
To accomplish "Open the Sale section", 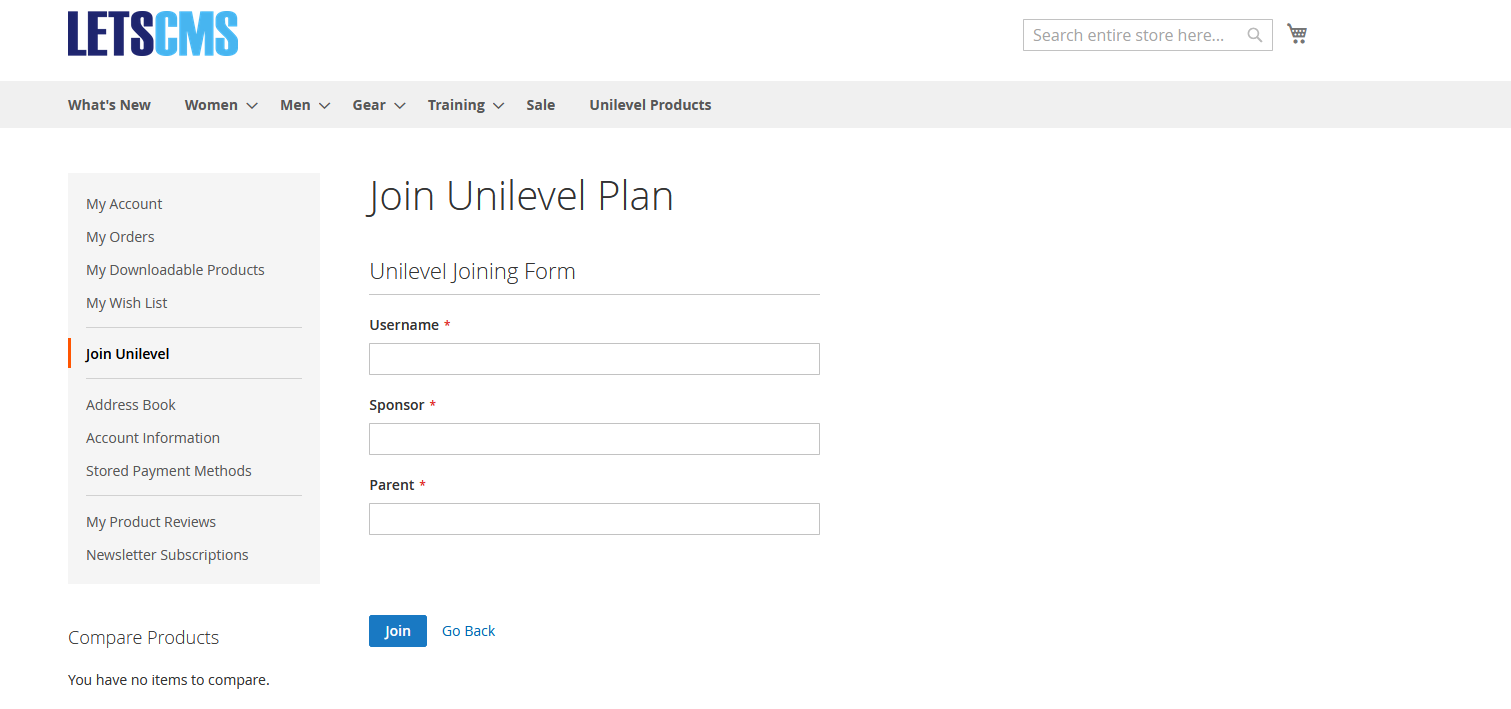I will (540, 104).
